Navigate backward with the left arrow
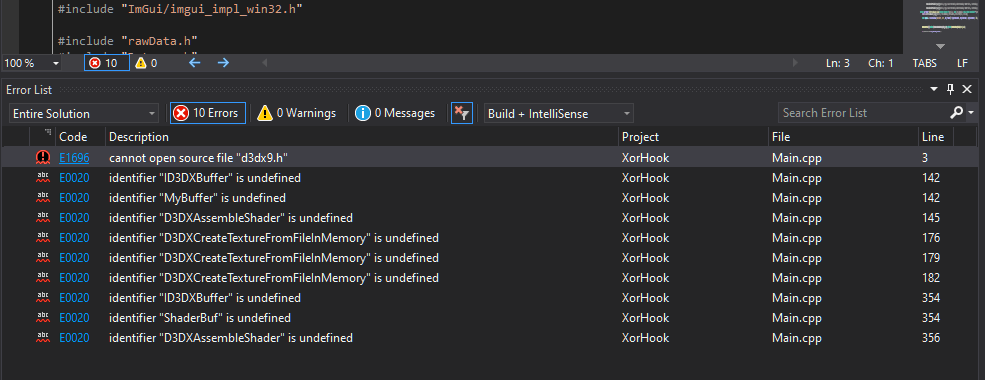Viewport: 985px width, 380px height. tap(195, 63)
